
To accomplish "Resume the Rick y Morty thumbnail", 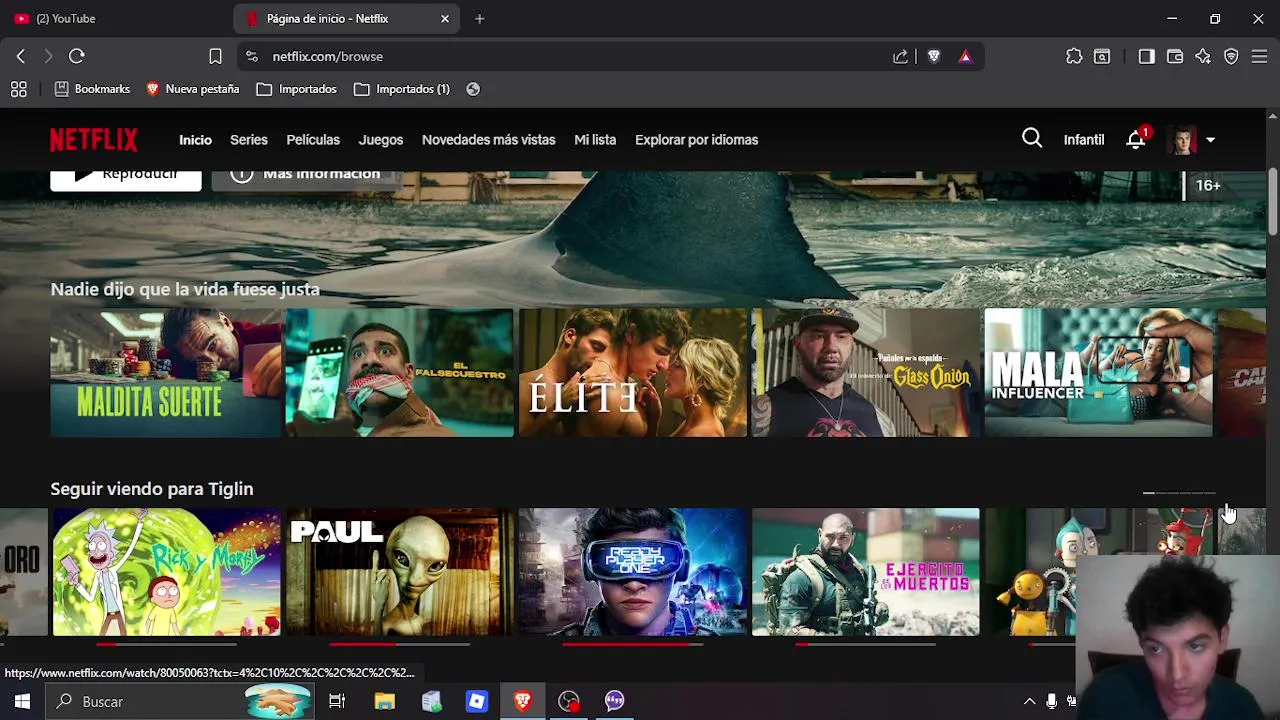I will pos(166,572).
